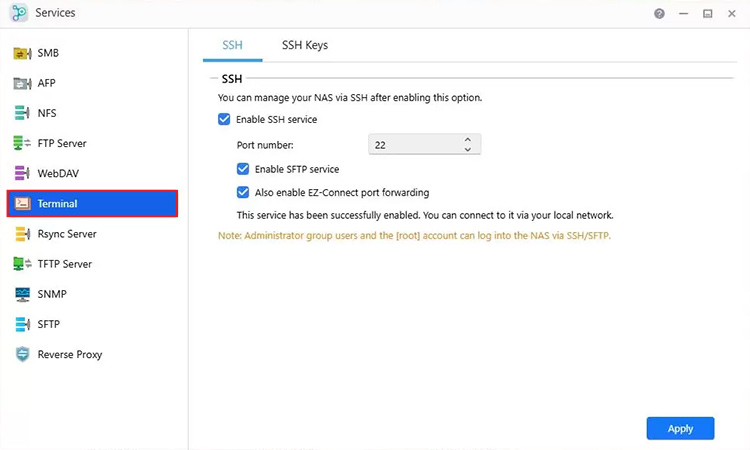The width and height of the screenshot is (750, 450).
Task: Click the 'manage your NAS via SSH' description
Action: pos(350,98)
